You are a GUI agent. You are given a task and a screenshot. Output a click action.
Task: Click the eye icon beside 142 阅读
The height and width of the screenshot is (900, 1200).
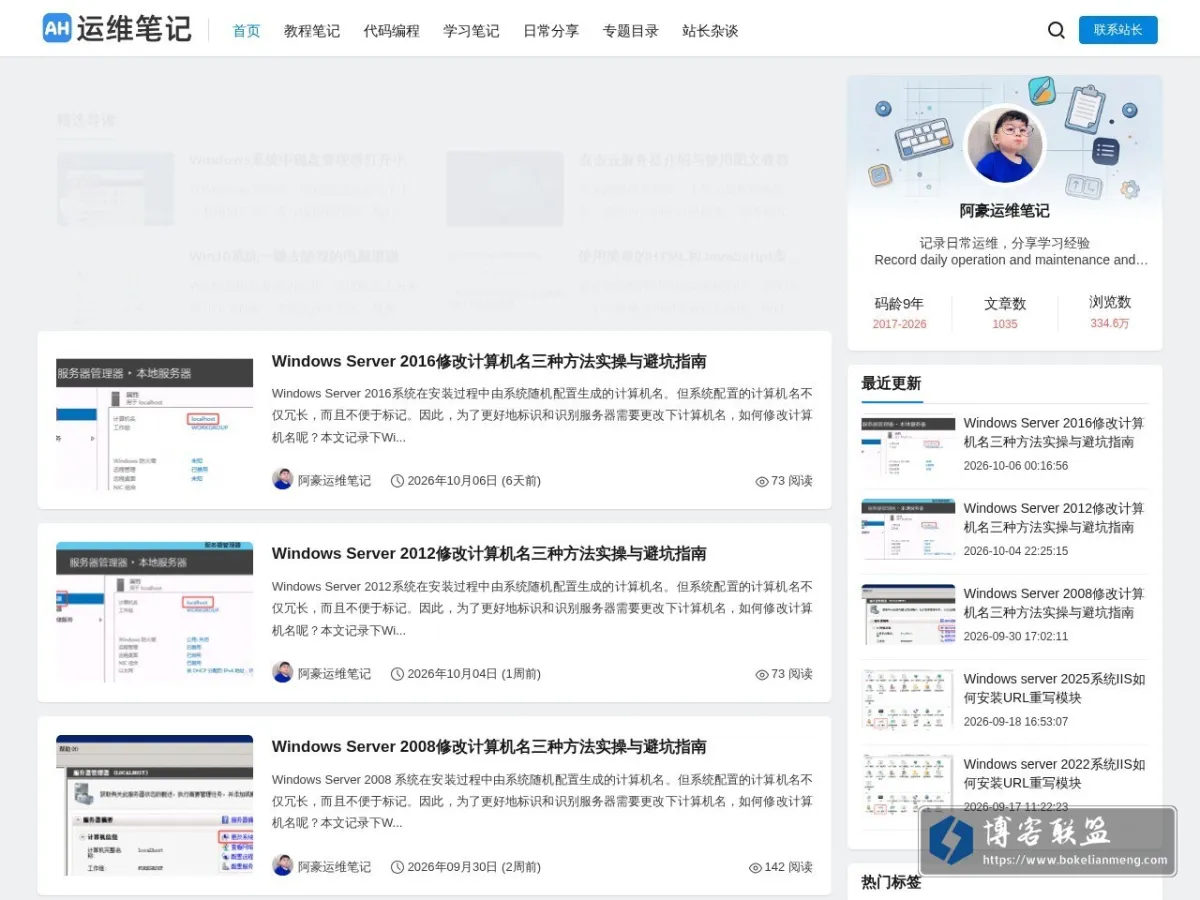pos(755,867)
